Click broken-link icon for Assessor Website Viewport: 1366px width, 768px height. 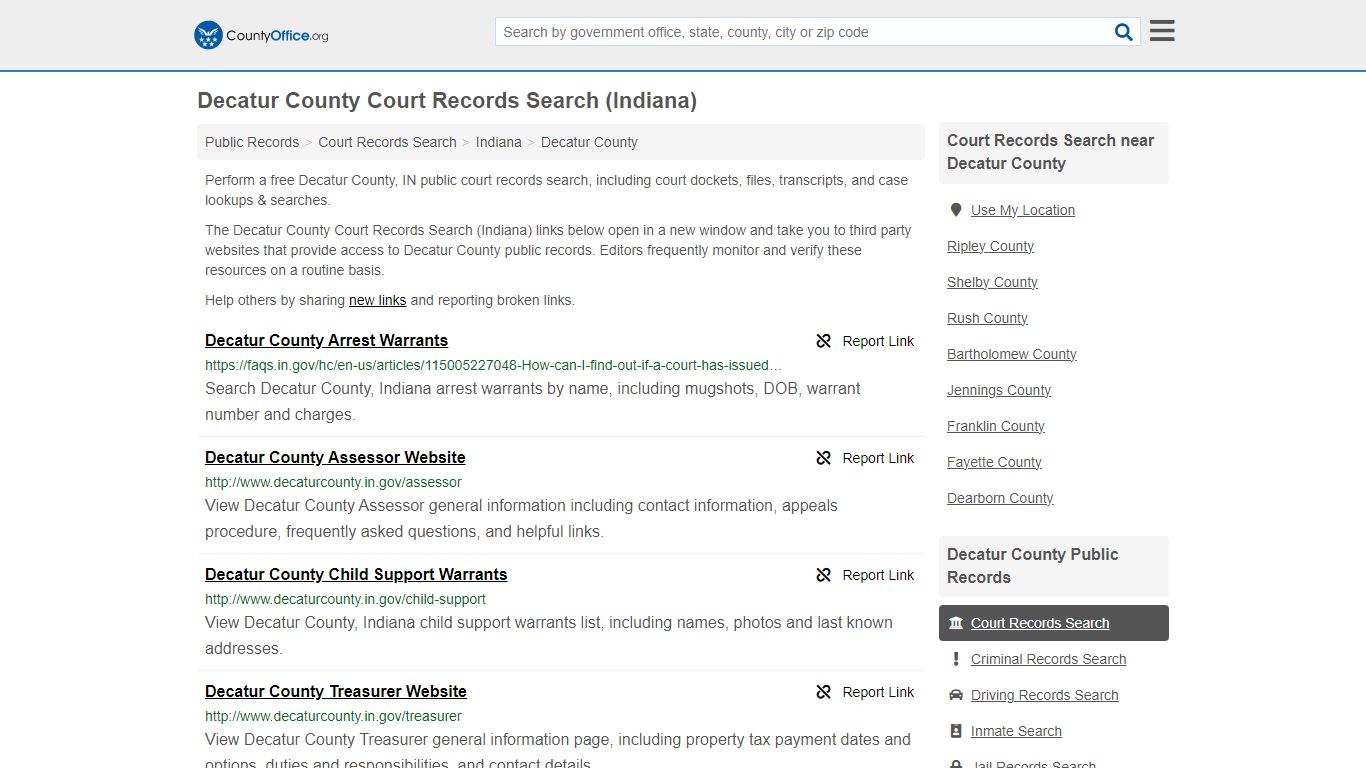824,458
